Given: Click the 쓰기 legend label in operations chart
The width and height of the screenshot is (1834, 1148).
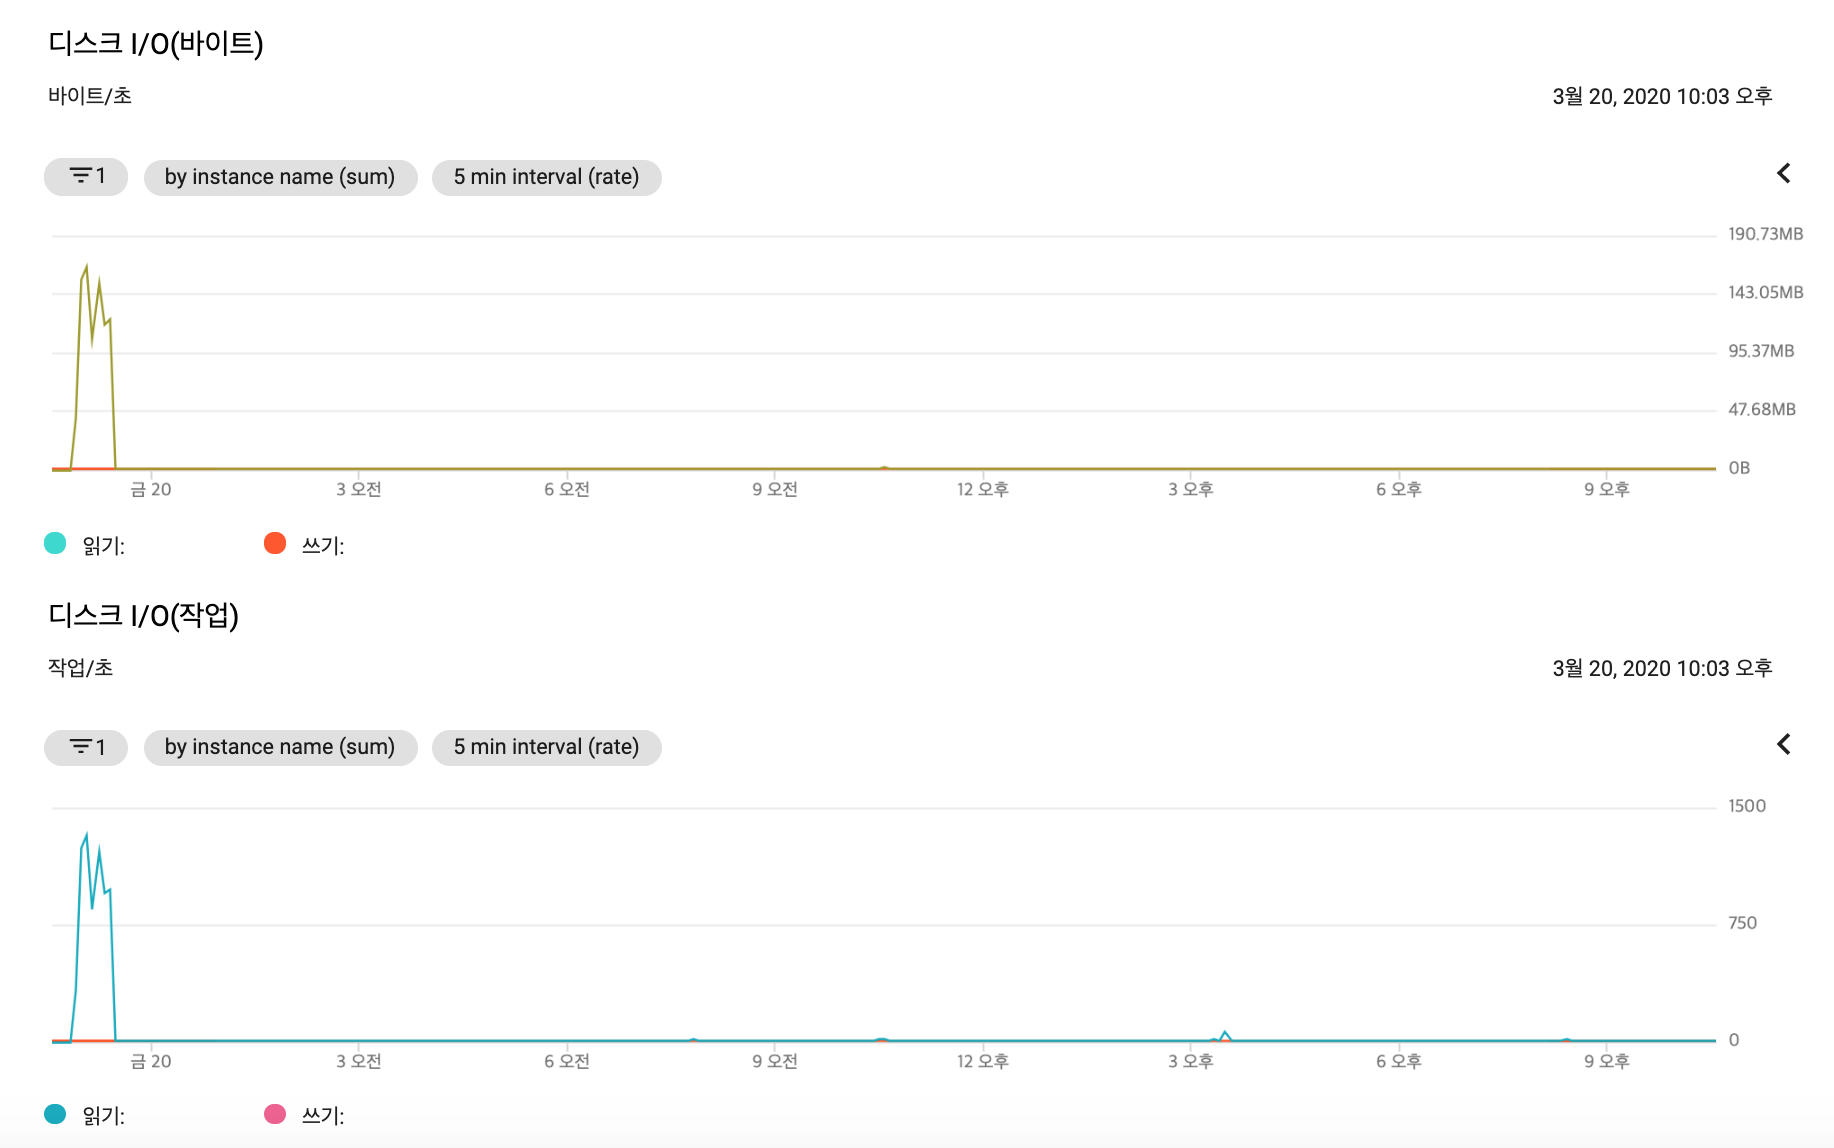Looking at the screenshot, I should point(323,1116).
